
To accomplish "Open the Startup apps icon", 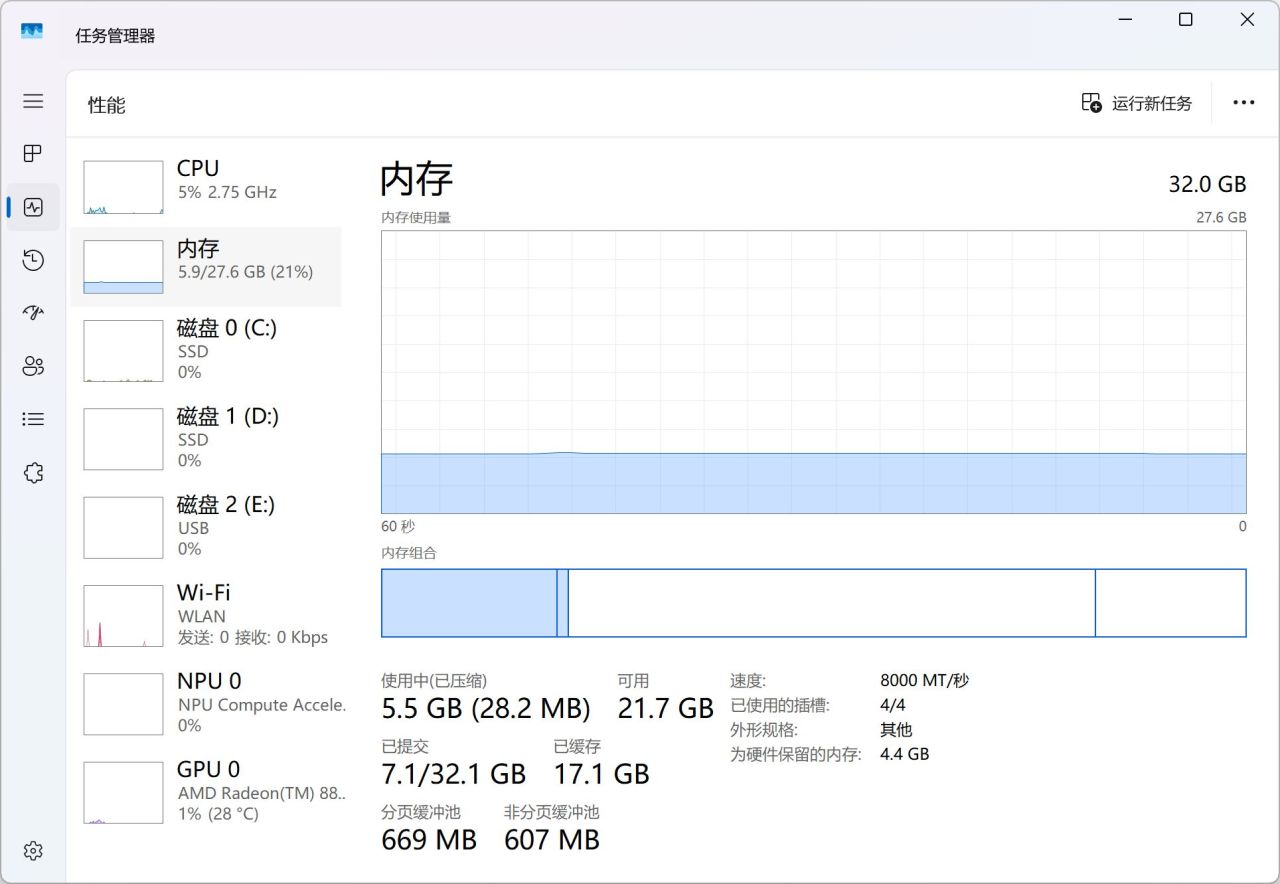I will pyautogui.click(x=33, y=313).
